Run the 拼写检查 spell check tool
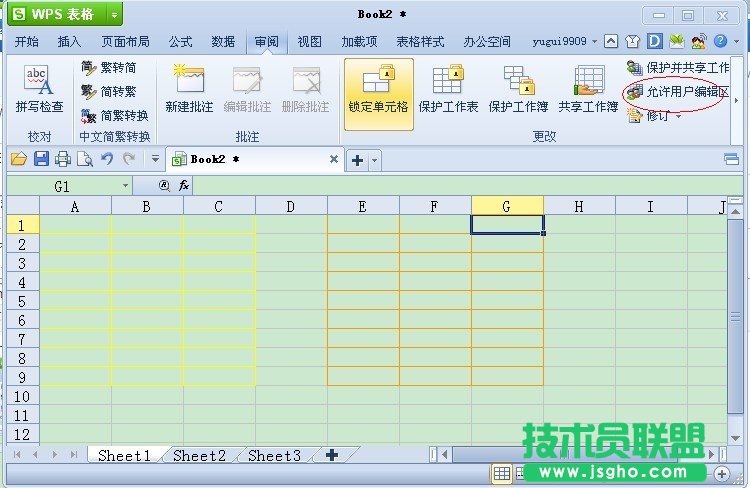The height and width of the screenshot is (488, 750). point(39,89)
